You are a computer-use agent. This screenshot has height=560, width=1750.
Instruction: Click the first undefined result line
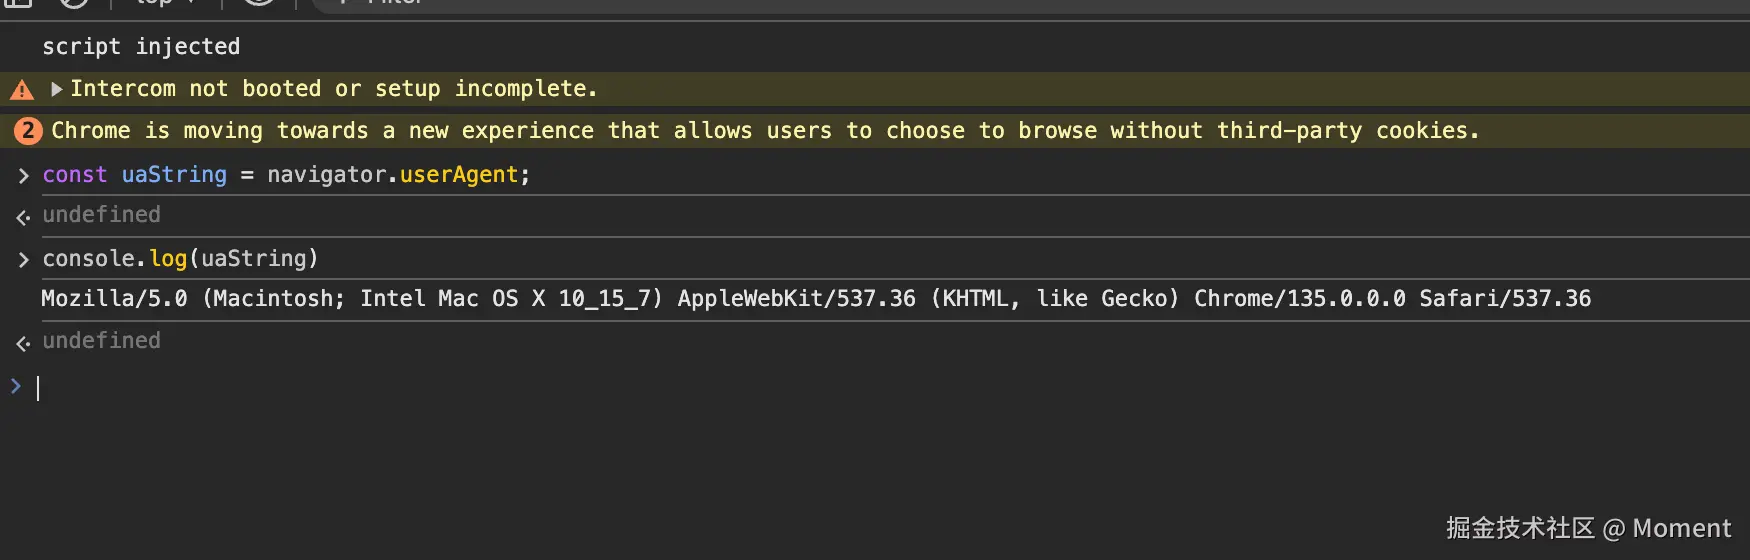pos(101,215)
